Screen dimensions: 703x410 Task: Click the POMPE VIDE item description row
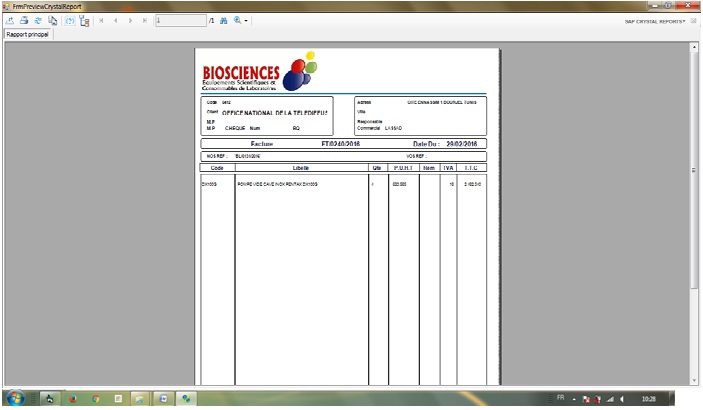[277, 184]
